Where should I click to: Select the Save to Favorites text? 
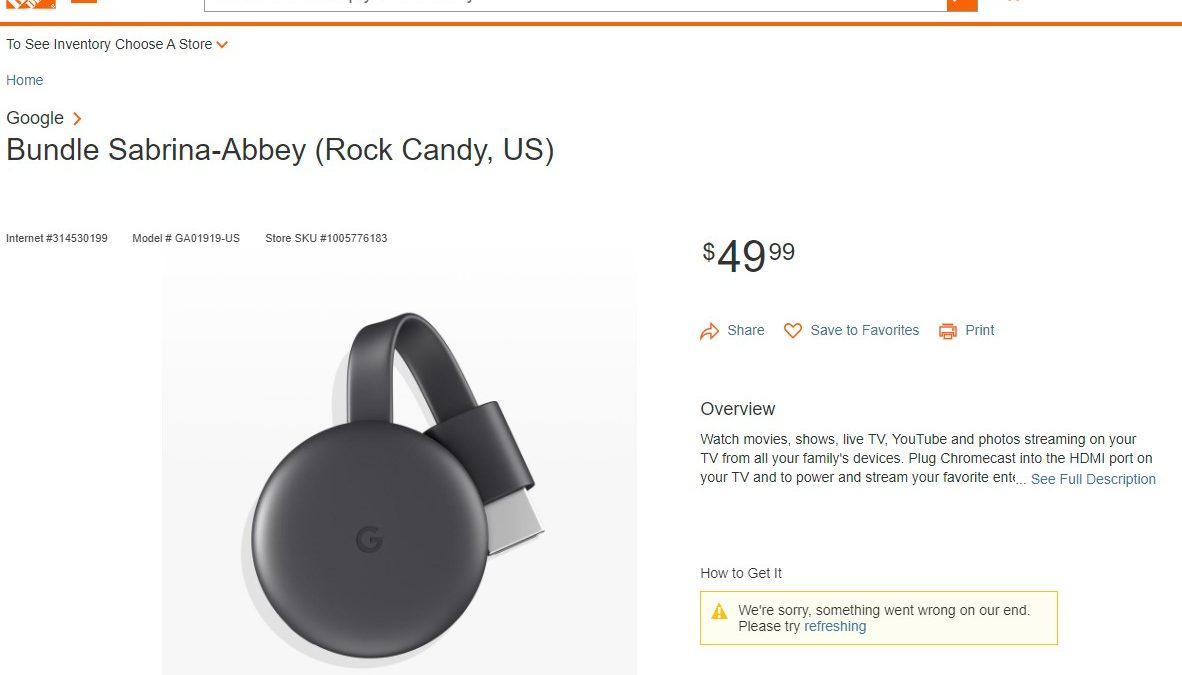(x=865, y=331)
